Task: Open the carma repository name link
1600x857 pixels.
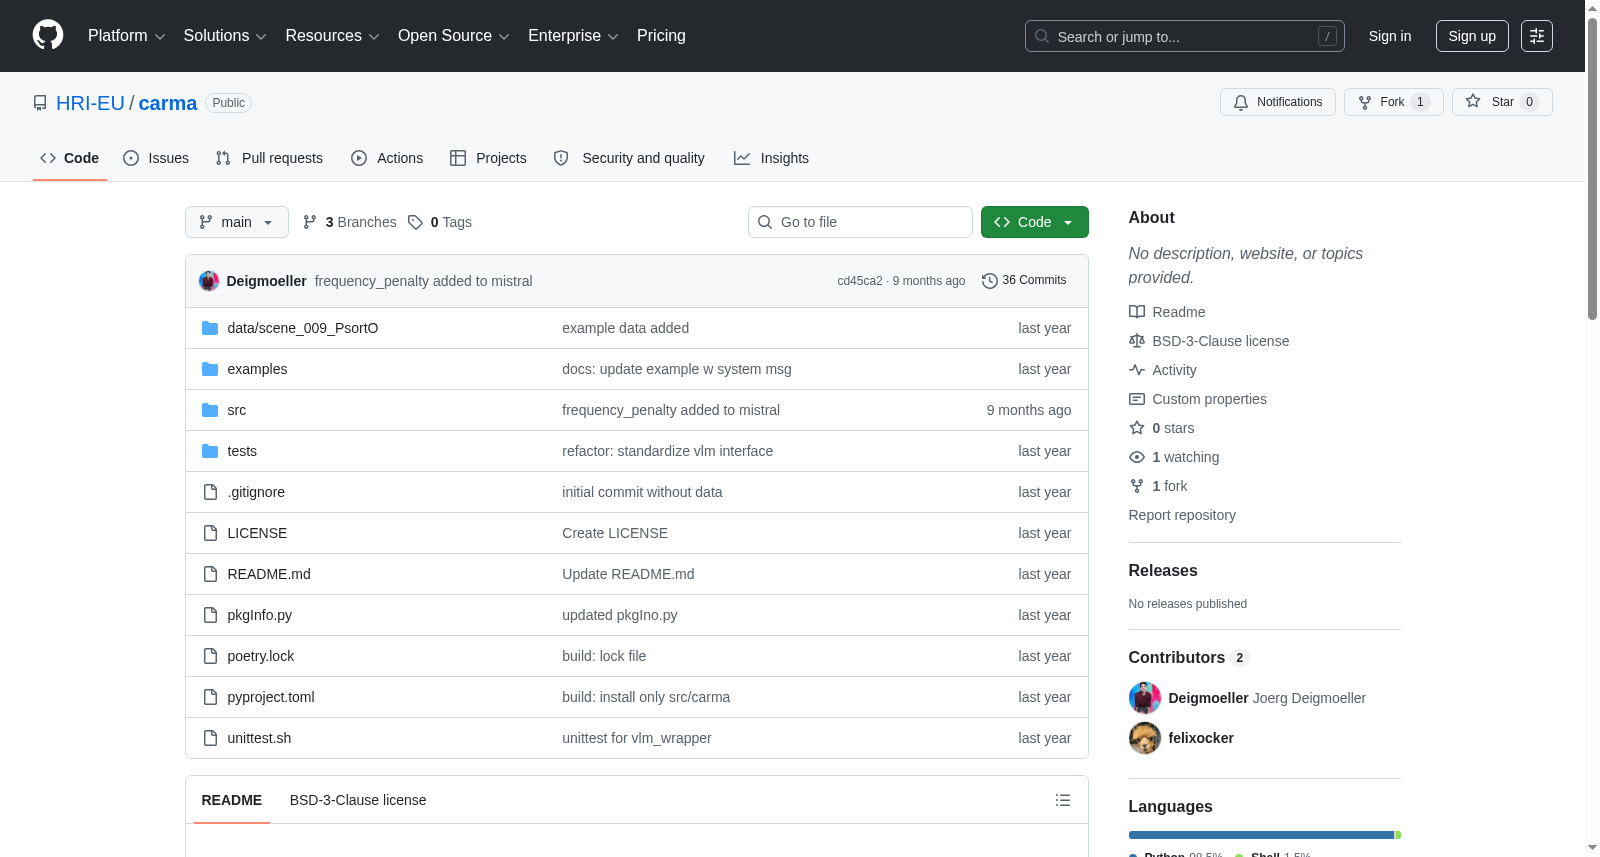Action: pos(168,103)
